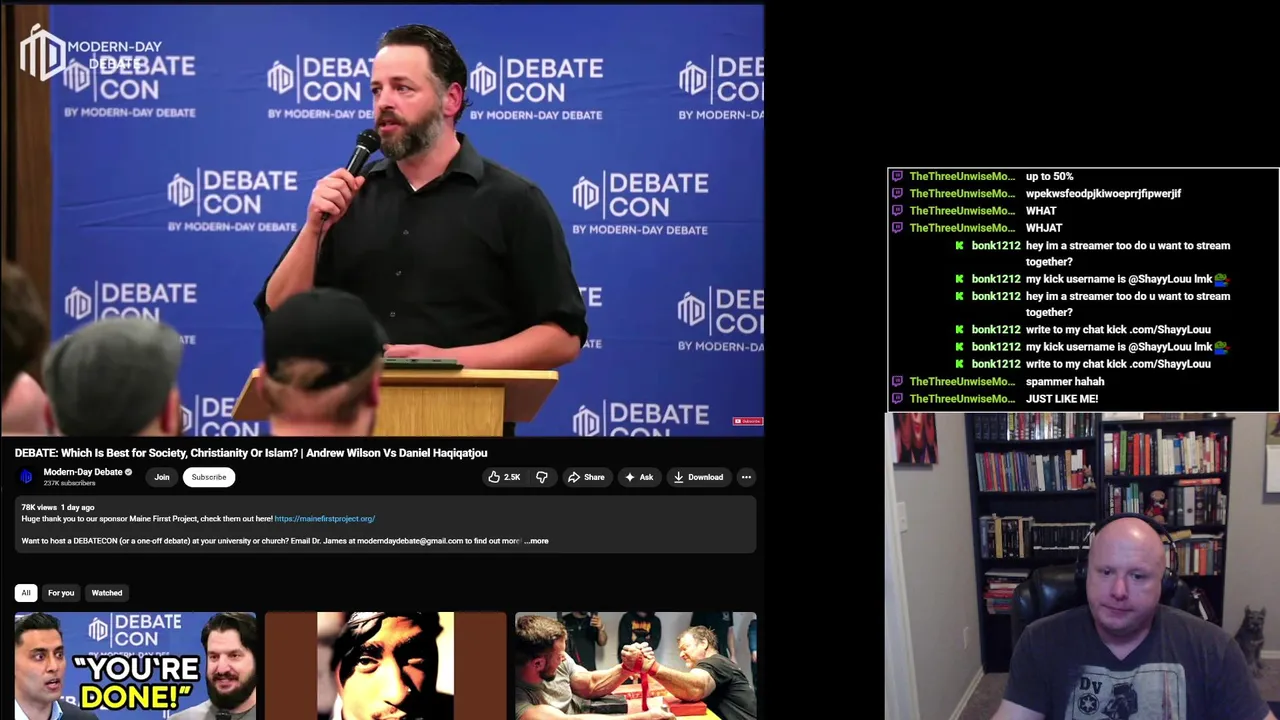Click the 'spammer hahah' chat message
Image resolution: width=1280 pixels, height=720 pixels.
coord(1065,382)
